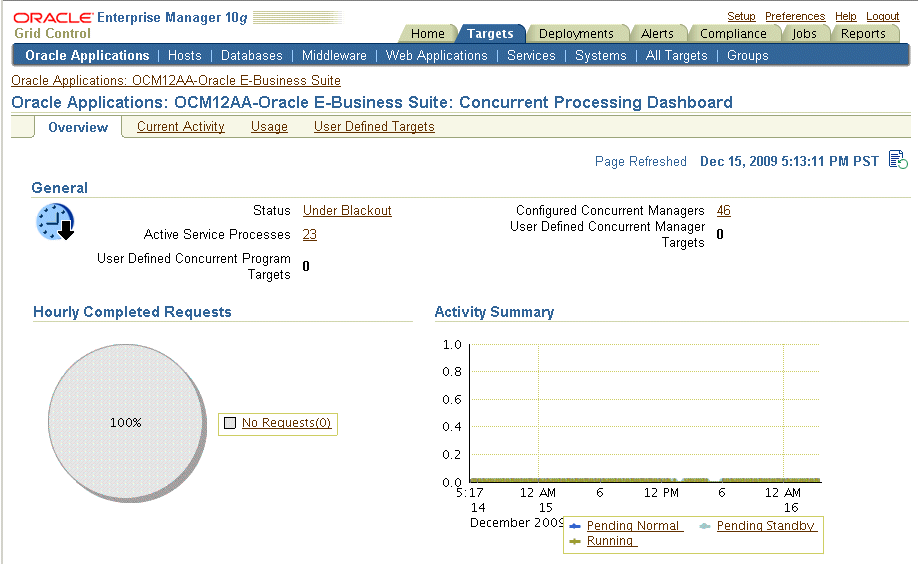This screenshot has width=918, height=564.
Task: Open the Help link
Action: click(845, 16)
